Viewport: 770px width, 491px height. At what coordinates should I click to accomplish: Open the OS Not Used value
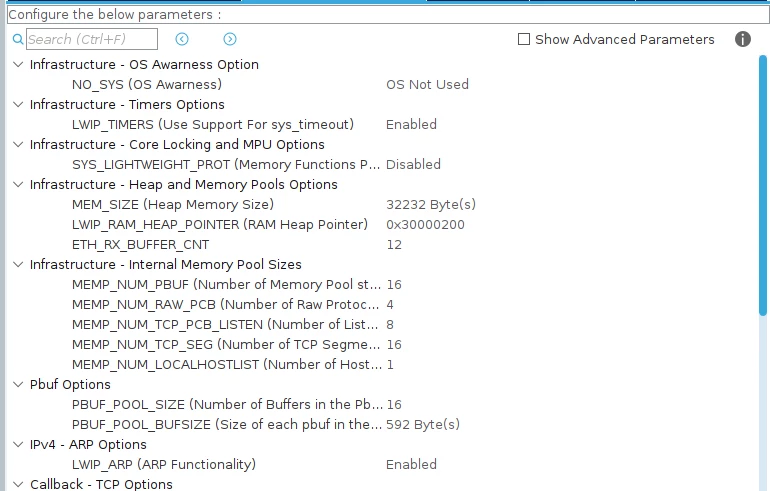427,84
